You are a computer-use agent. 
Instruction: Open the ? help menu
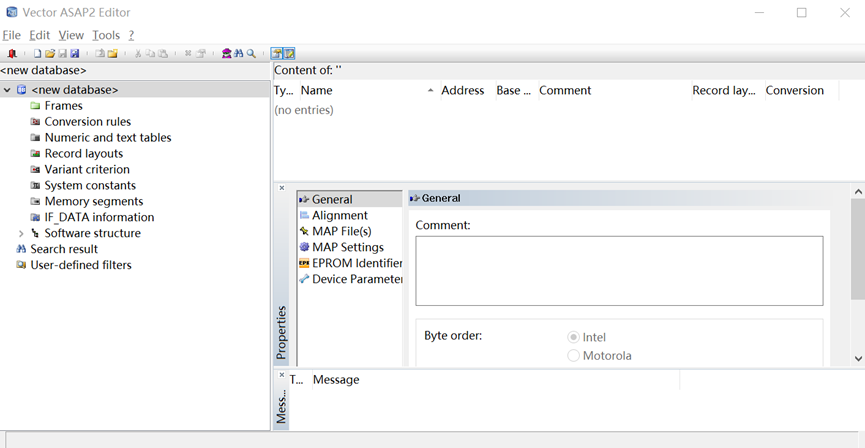click(x=131, y=35)
